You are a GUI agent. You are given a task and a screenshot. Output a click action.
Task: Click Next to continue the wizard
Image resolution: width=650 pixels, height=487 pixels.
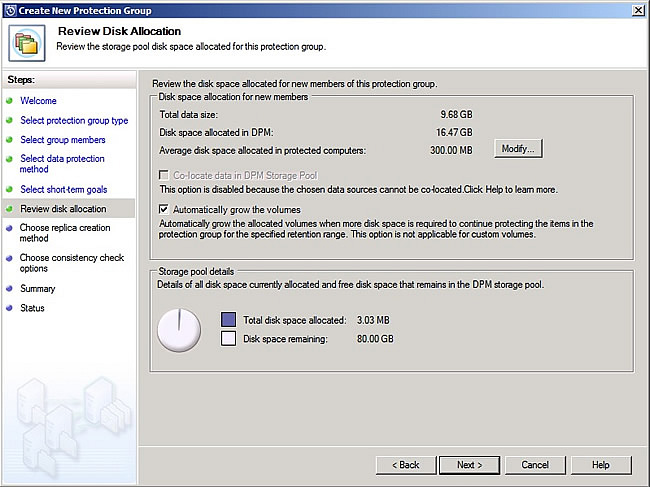469,465
